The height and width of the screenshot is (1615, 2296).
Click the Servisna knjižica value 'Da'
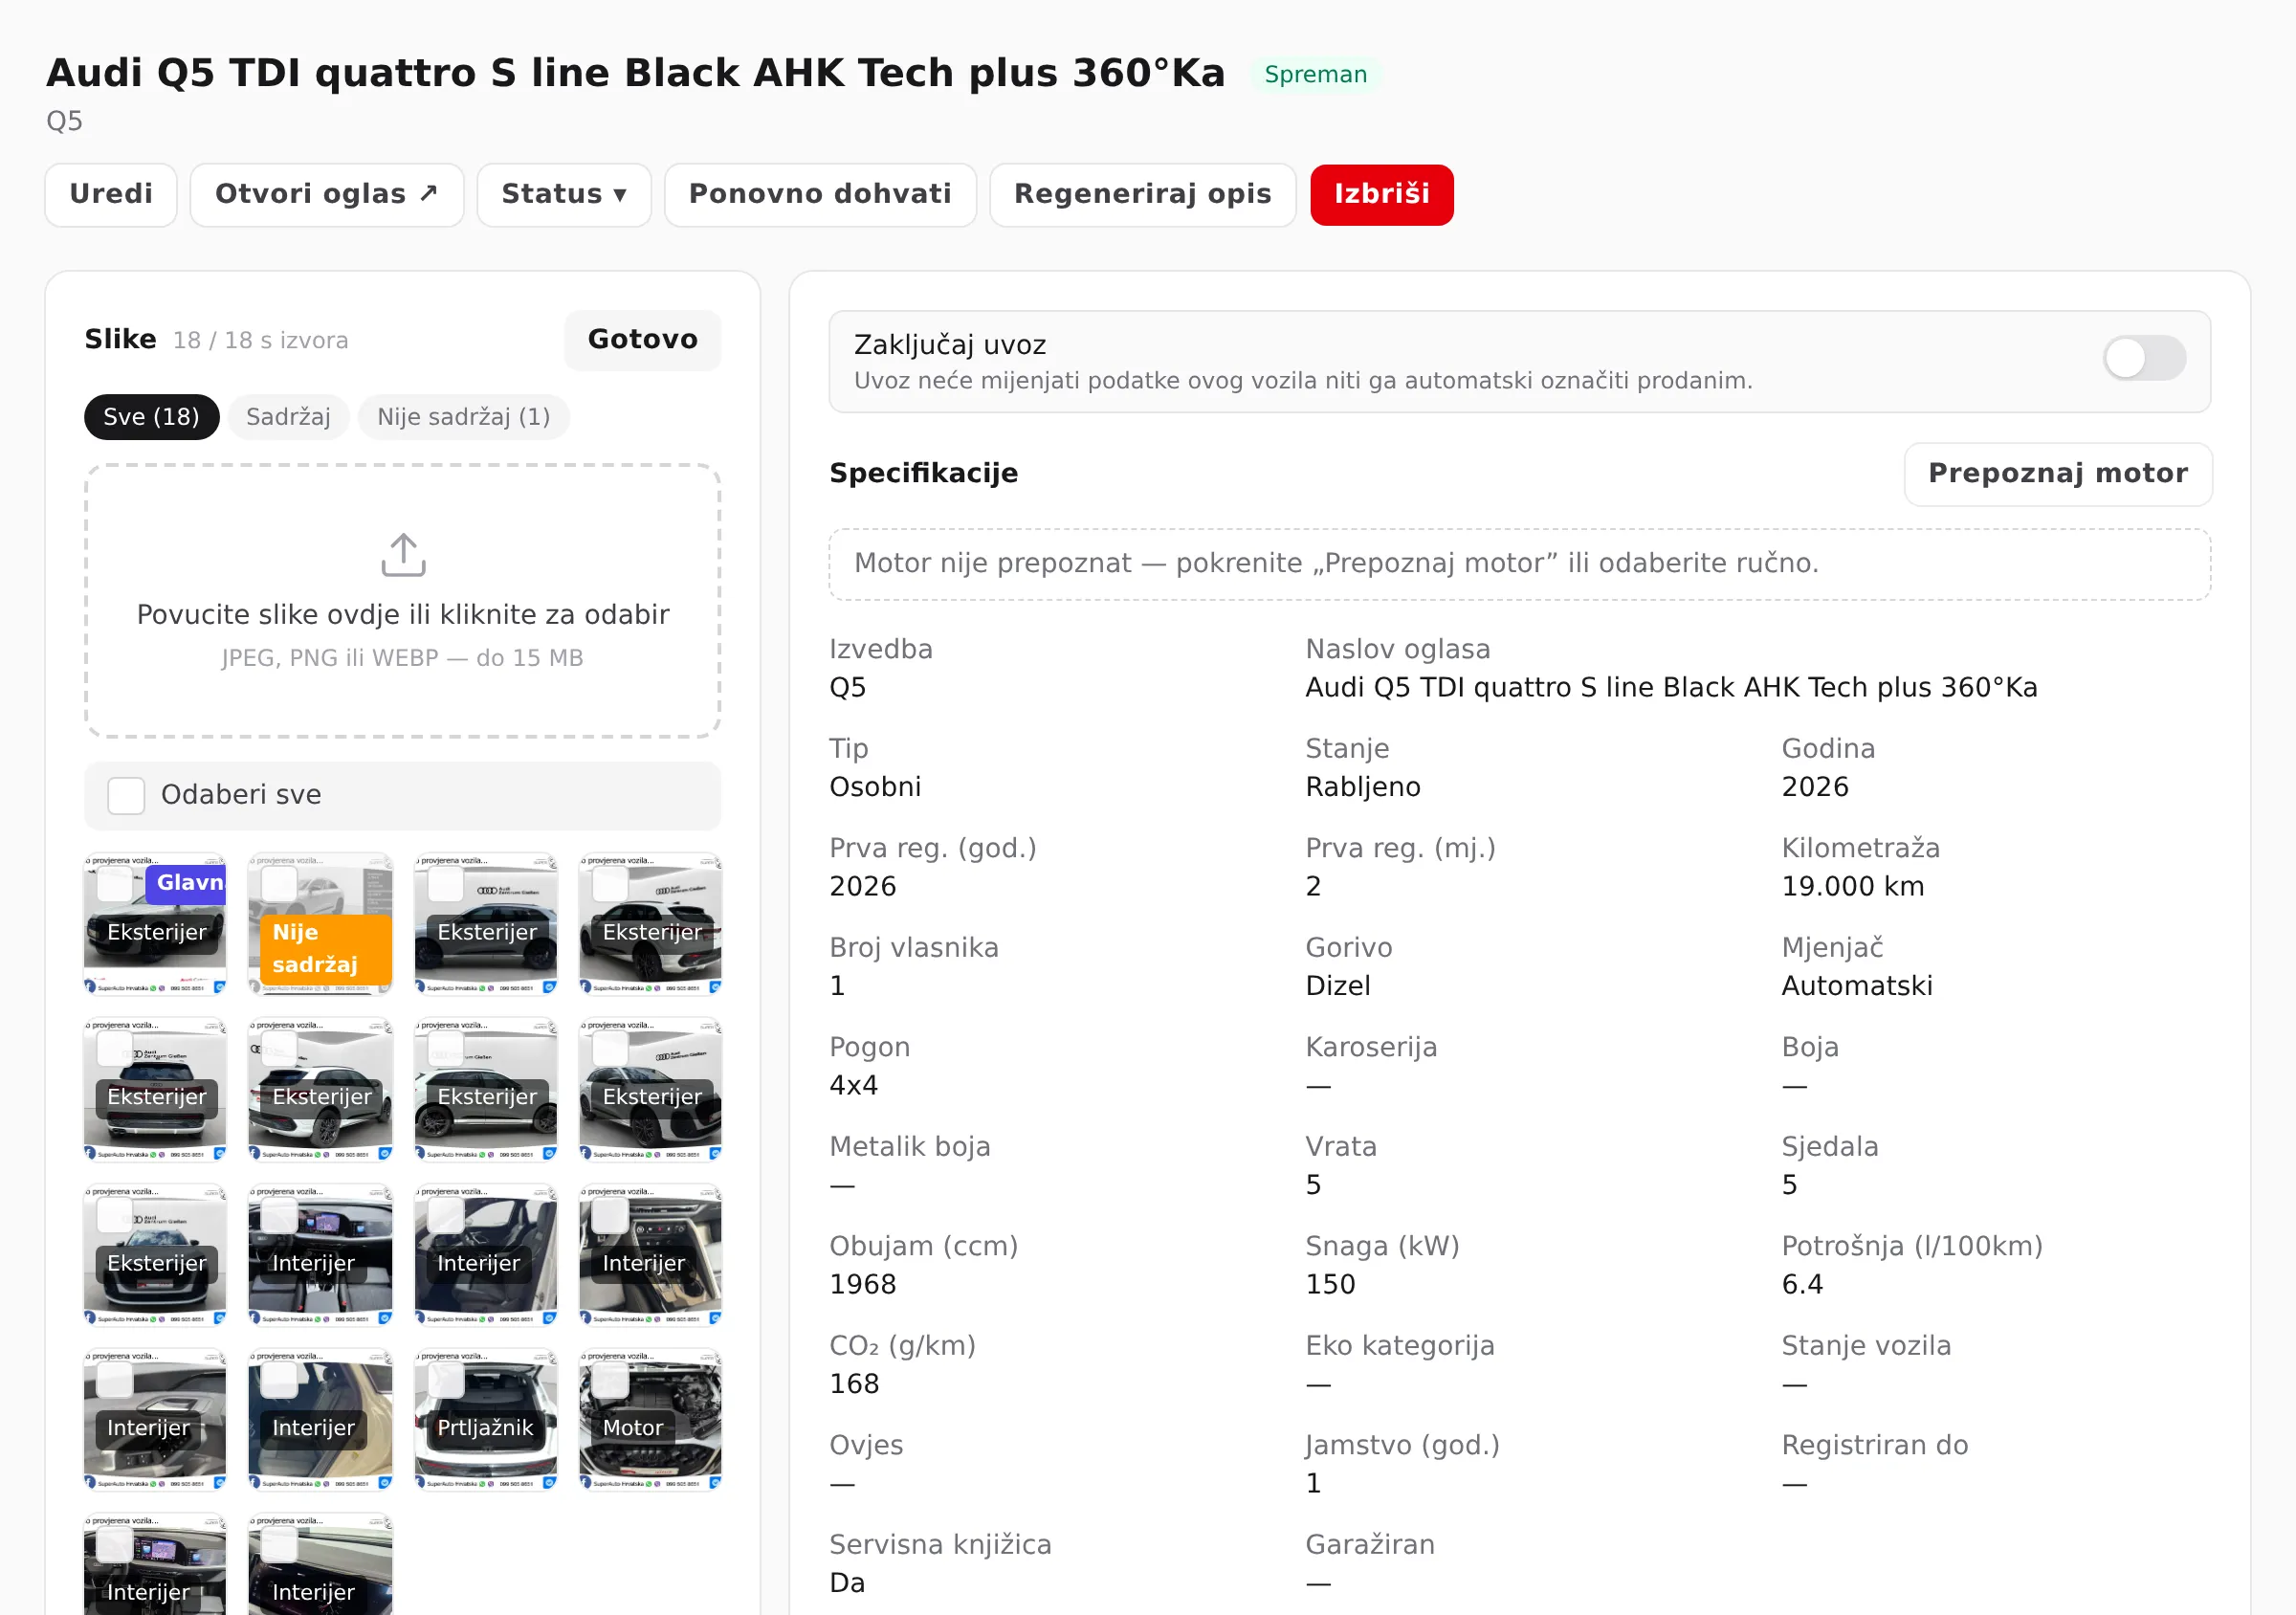pos(847,1584)
